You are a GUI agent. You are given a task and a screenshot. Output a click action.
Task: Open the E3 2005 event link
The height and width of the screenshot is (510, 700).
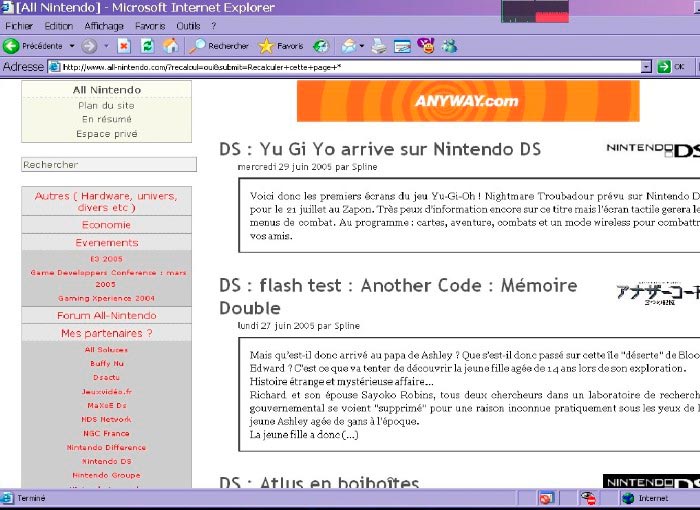pyautogui.click(x=106, y=259)
